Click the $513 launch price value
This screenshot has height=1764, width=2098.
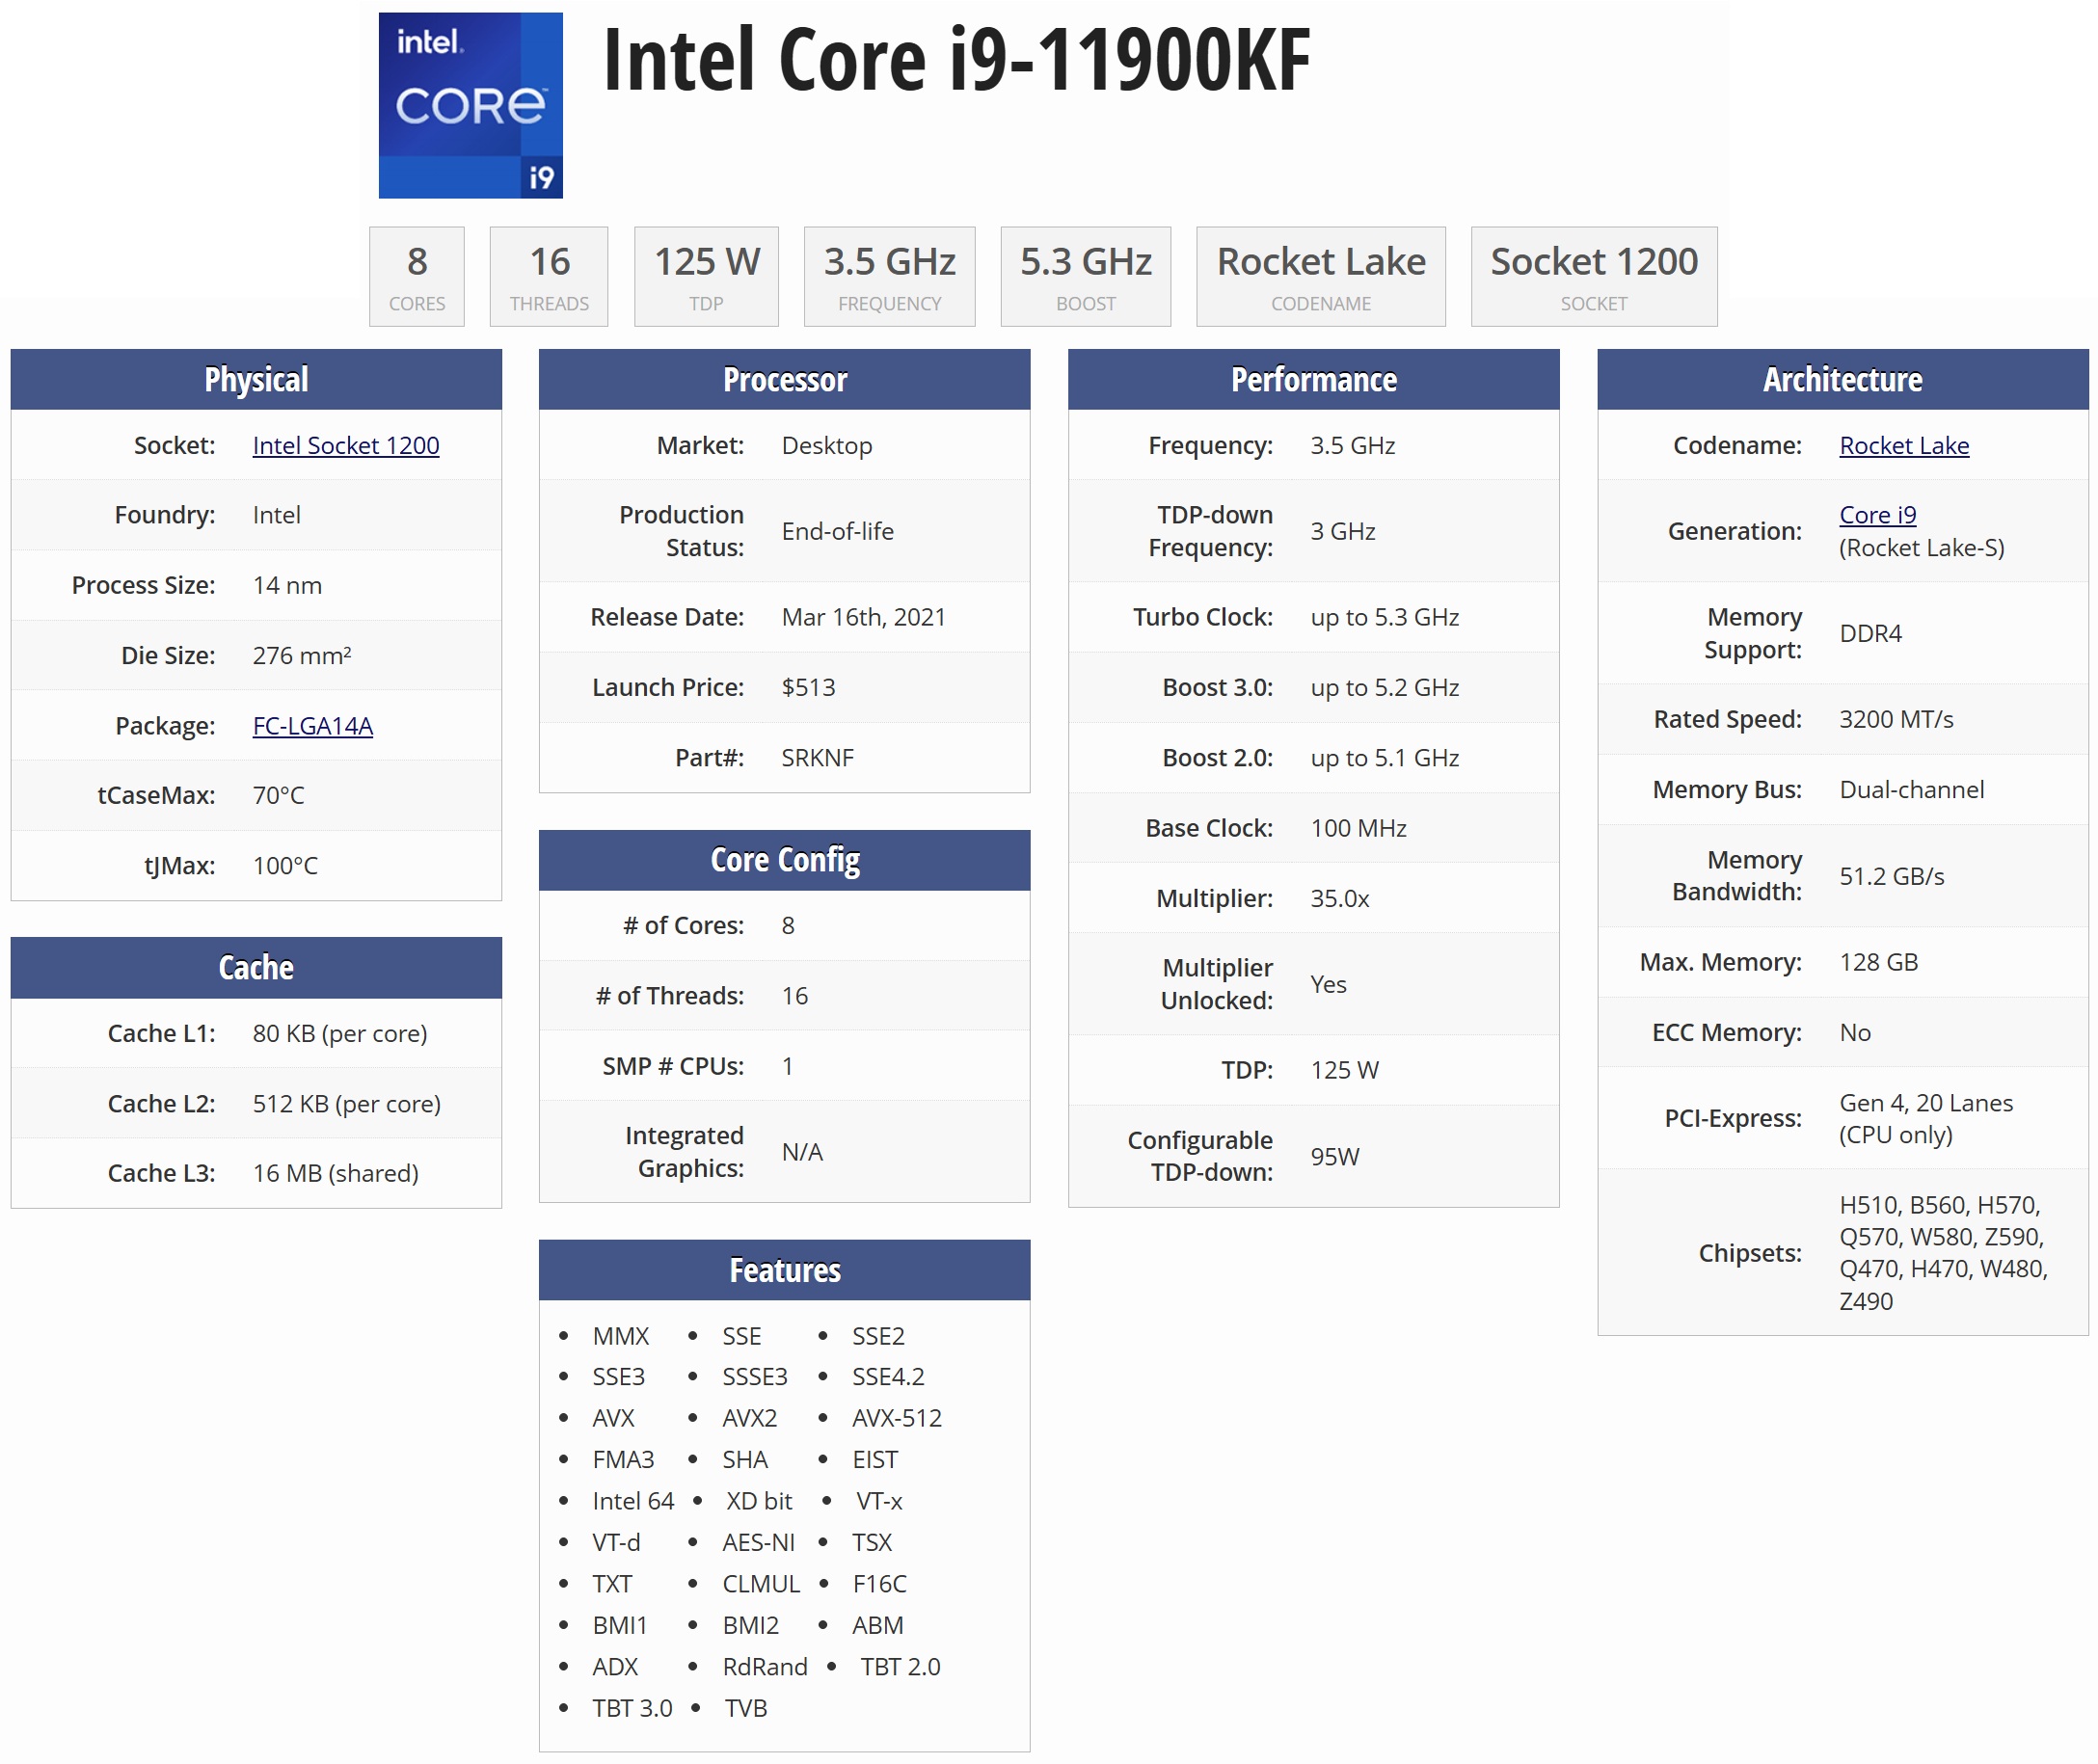[x=808, y=687]
